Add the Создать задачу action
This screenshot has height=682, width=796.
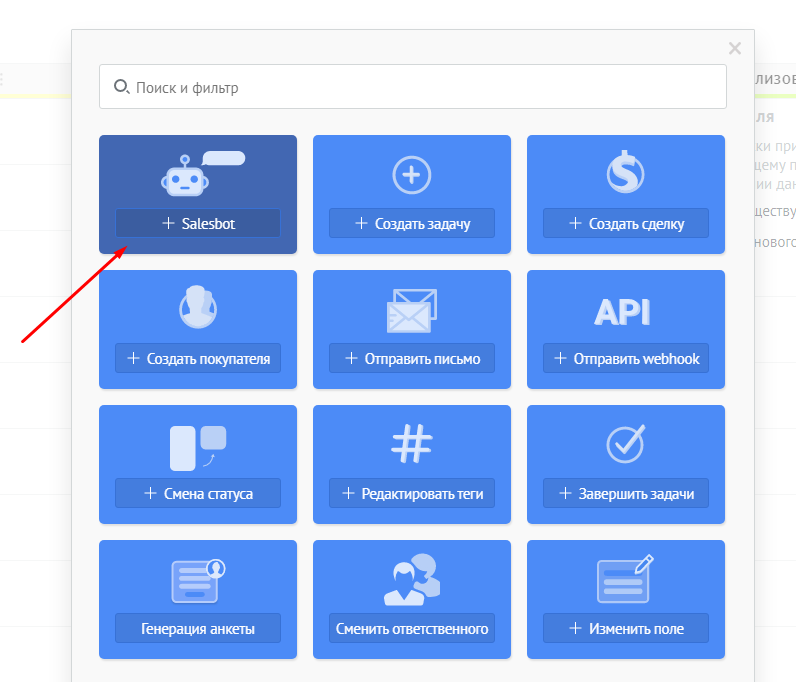412,223
